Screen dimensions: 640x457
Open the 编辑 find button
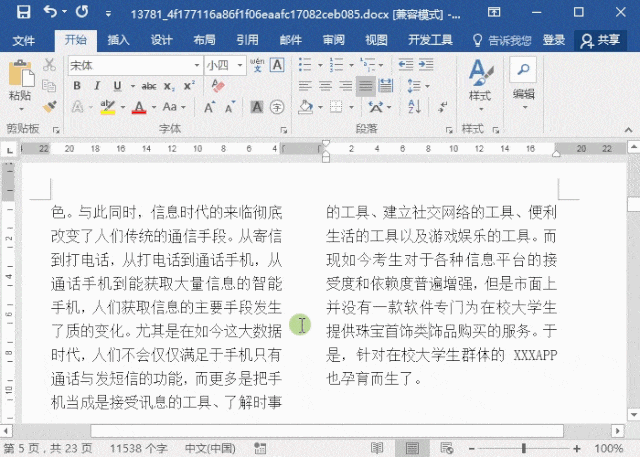tap(523, 83)
